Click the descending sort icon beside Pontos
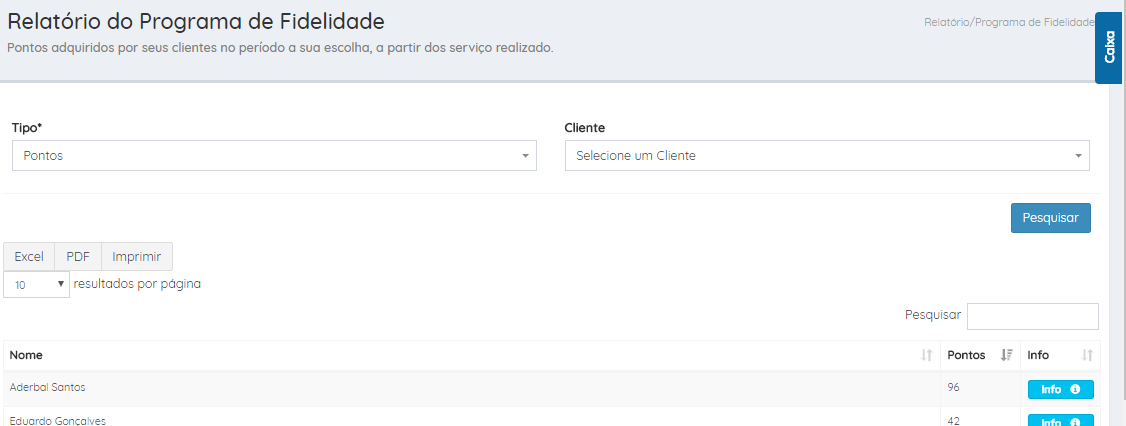The height and width of the screenshot is (426, 1126). pyautogui.click(x=1006, y=355)
